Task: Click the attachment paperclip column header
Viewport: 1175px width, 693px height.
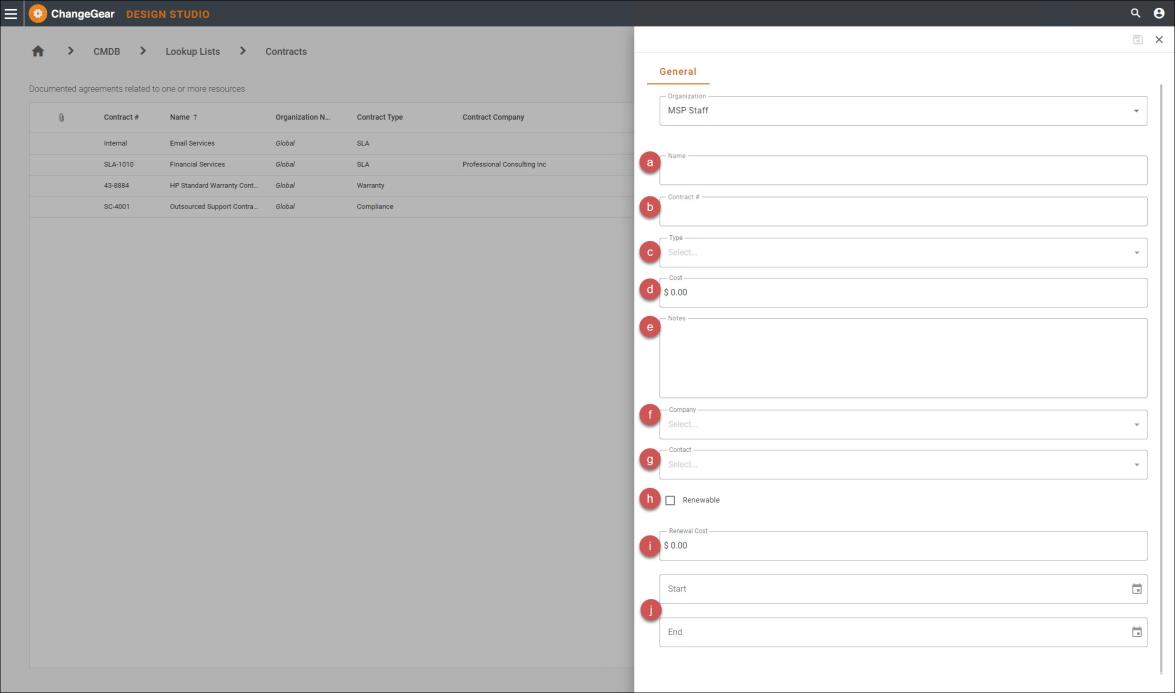Action: [x=62, y=118]
